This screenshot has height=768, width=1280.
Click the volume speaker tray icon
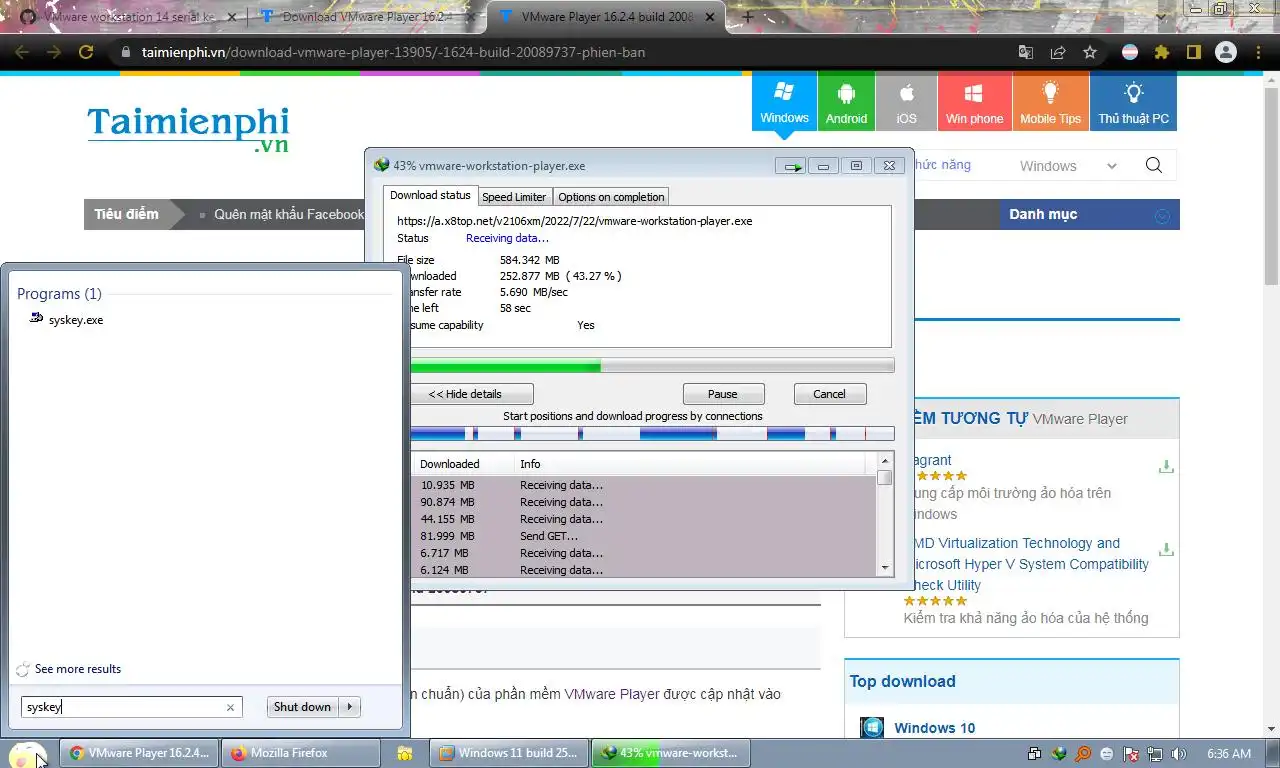(x=1179, y=753)
